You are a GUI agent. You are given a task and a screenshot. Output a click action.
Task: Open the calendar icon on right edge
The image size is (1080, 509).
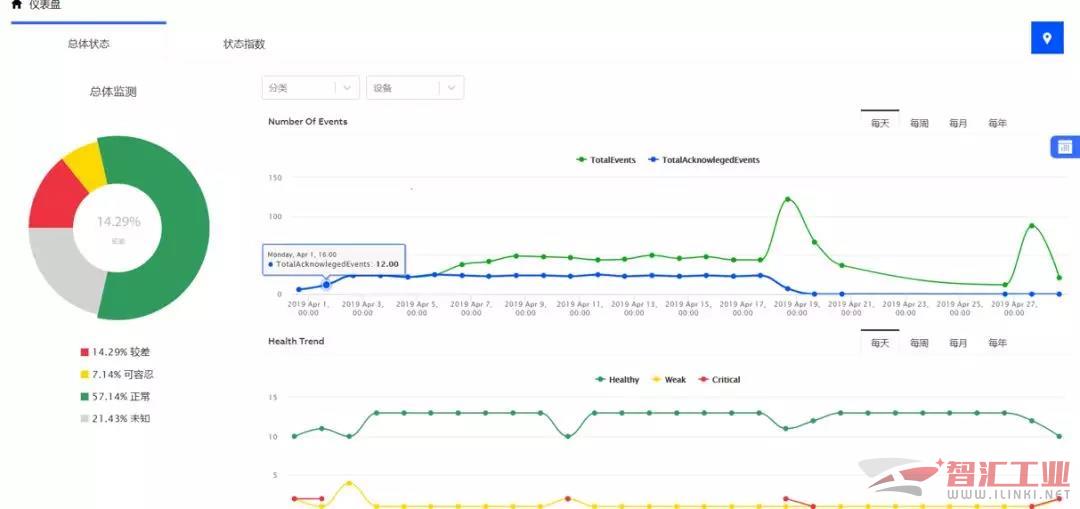point(1064,147)
